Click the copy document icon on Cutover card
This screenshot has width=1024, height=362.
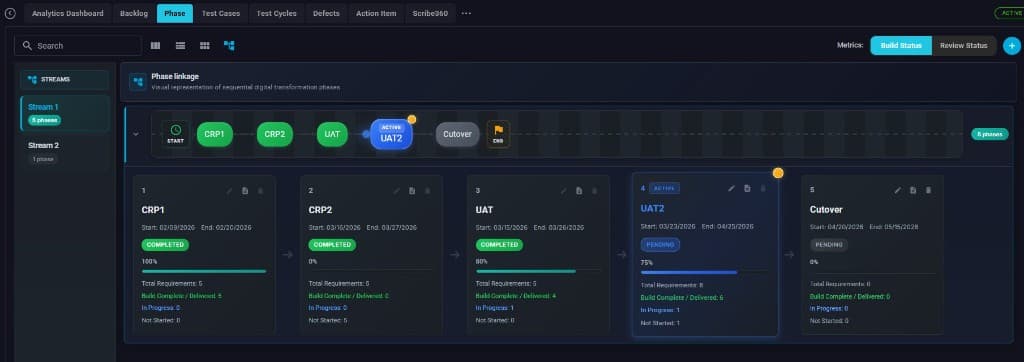[x=913, y=190]
